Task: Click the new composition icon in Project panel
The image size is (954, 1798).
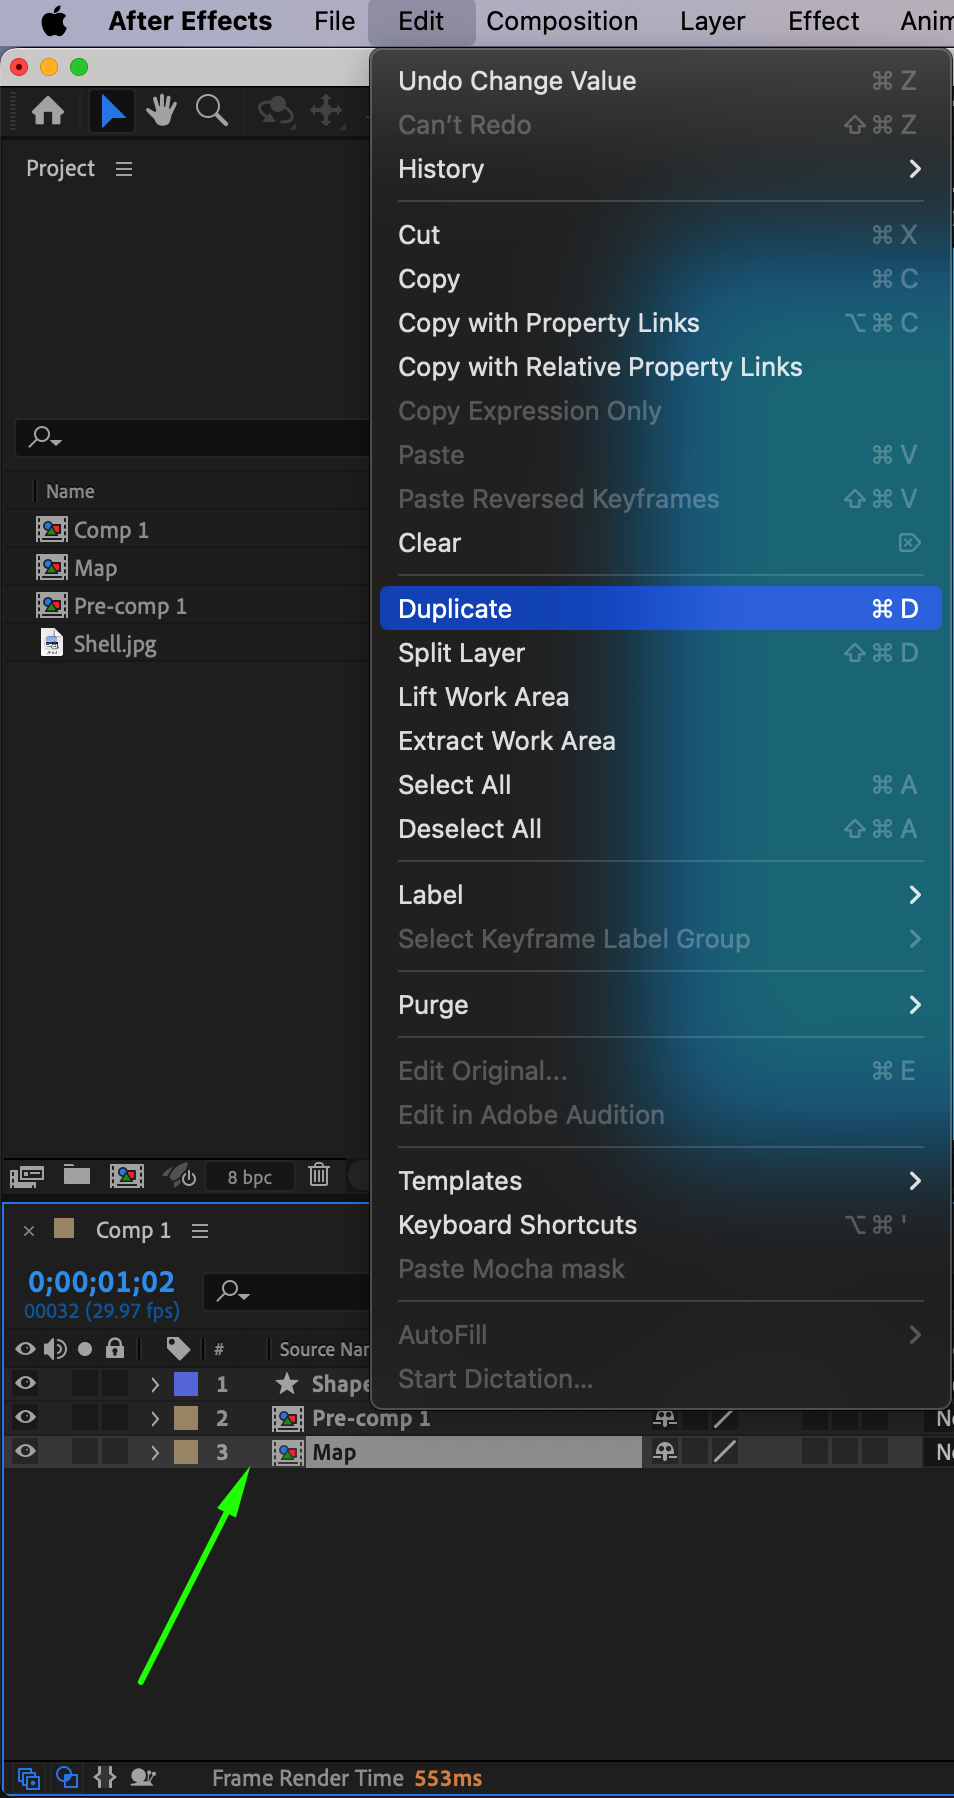Action: pos(126,1175)
